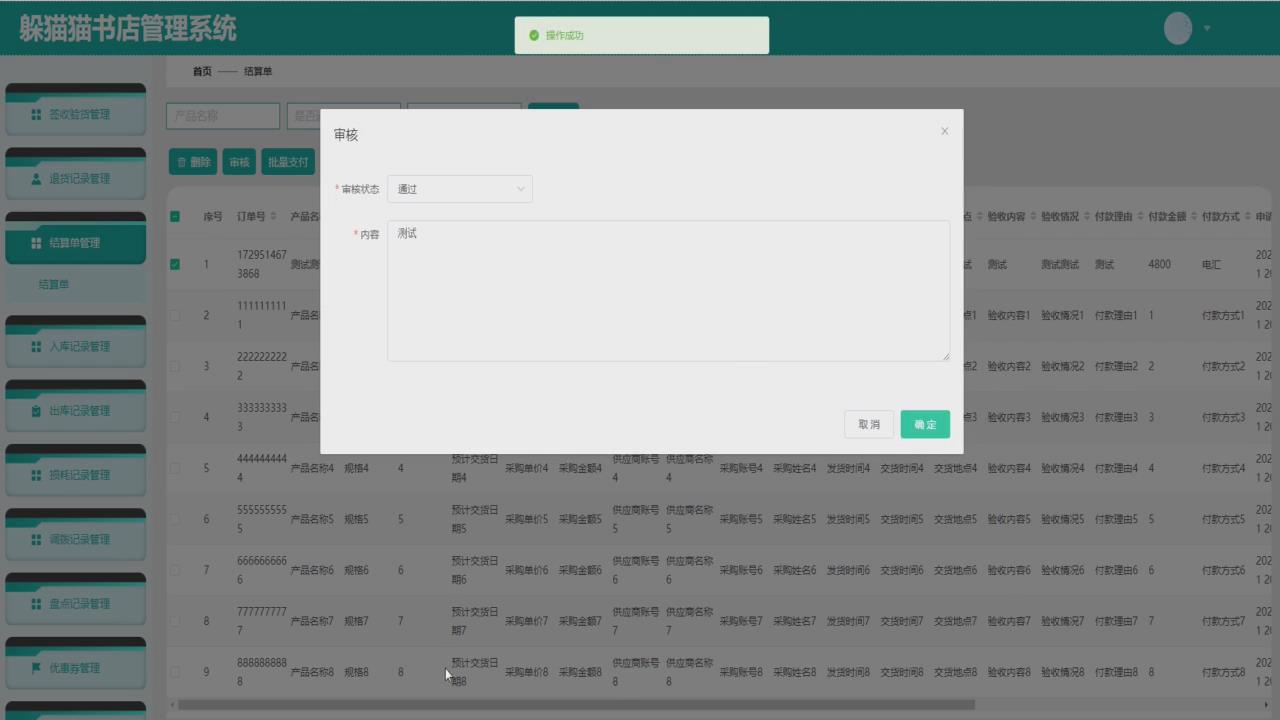
Task: Click the clipboard icon beside 出库记录管理
Action: pos(36,411)
